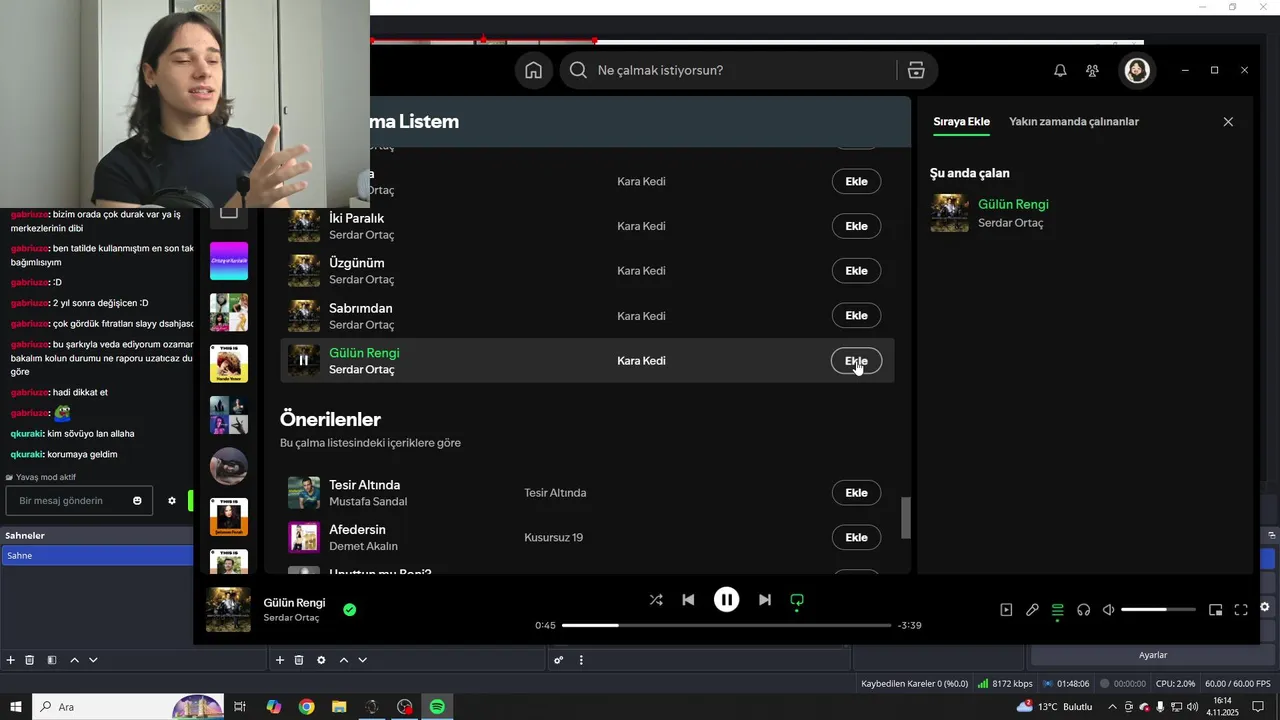
Task: Skip to the next track
Action: click(765, 600)
